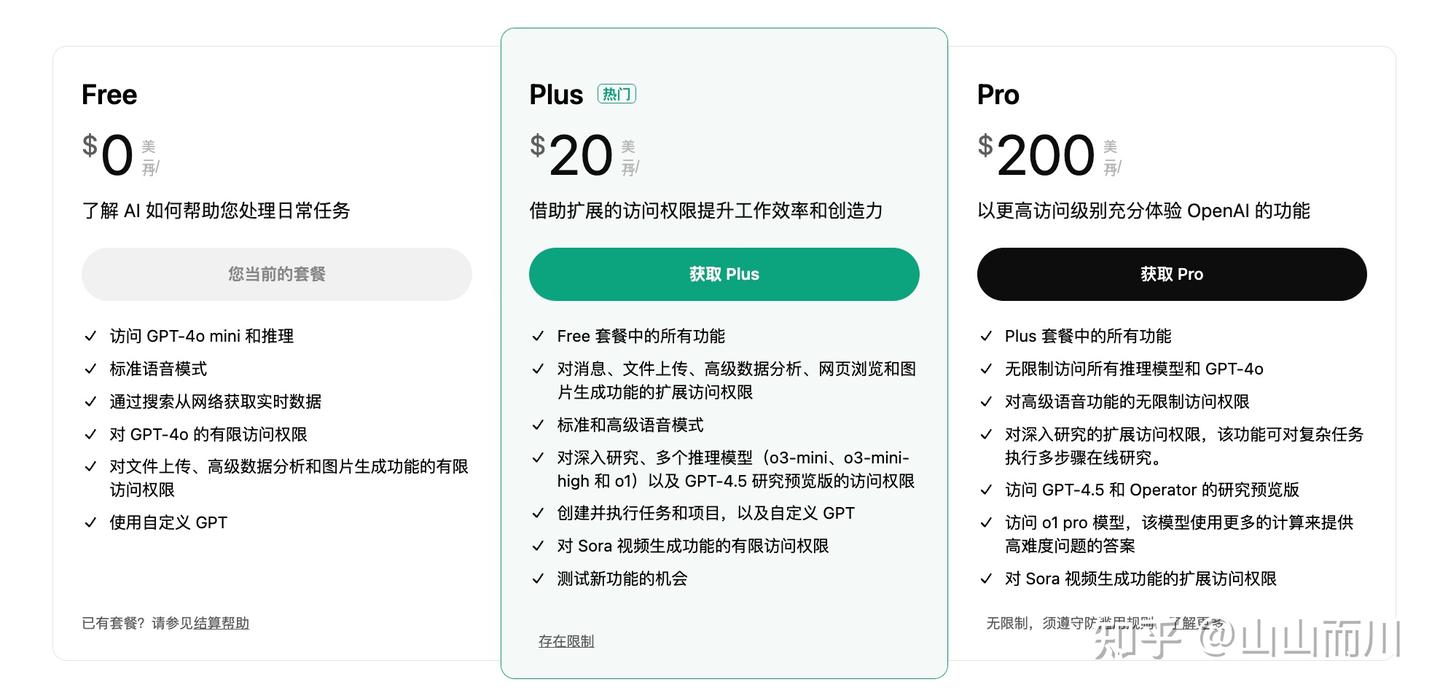
Task: Open the "结算帮助" link
Action: pos(220,622)
